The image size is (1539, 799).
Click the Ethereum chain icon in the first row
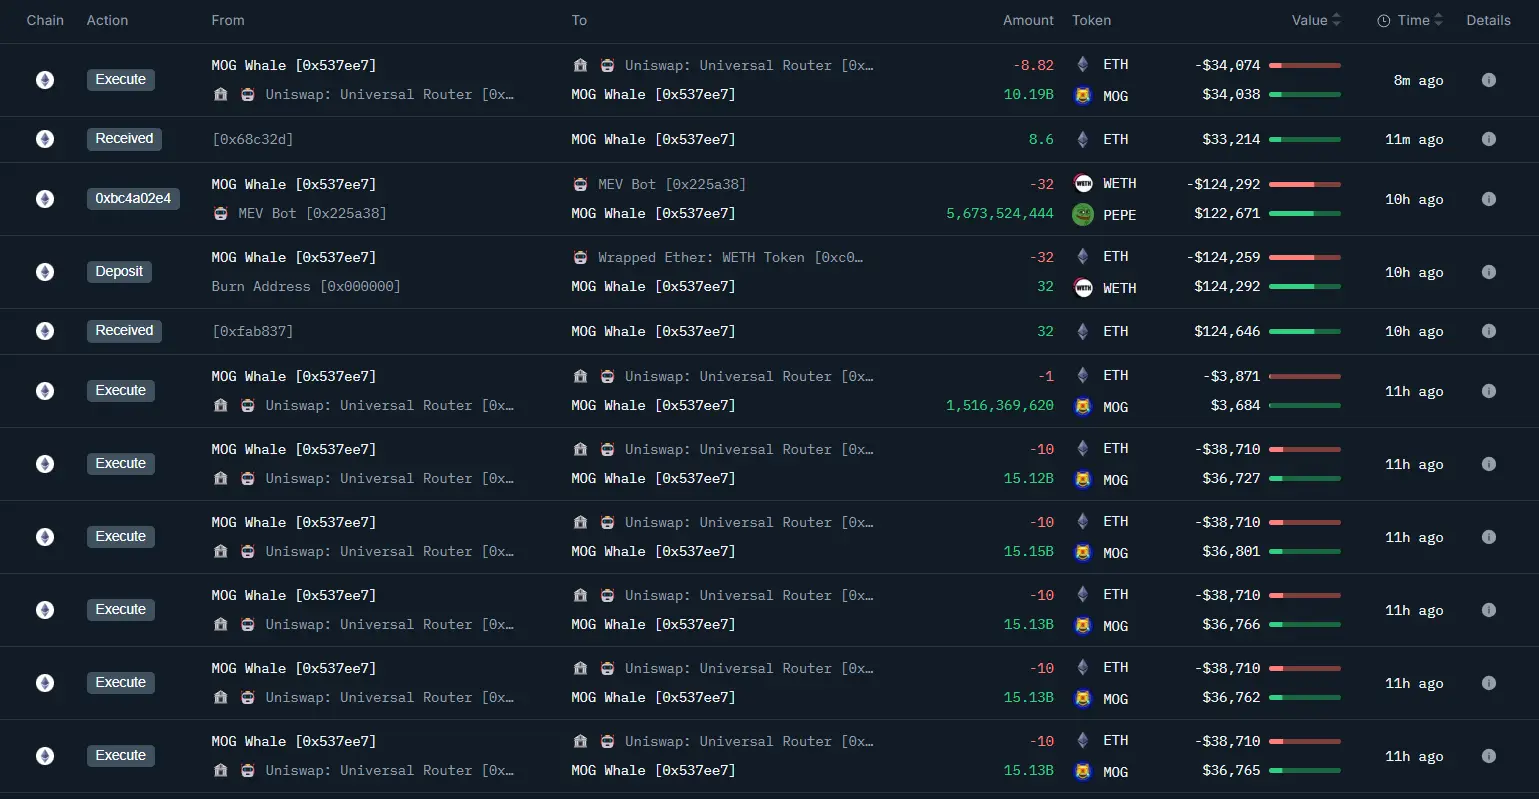(x=45, y=80)
